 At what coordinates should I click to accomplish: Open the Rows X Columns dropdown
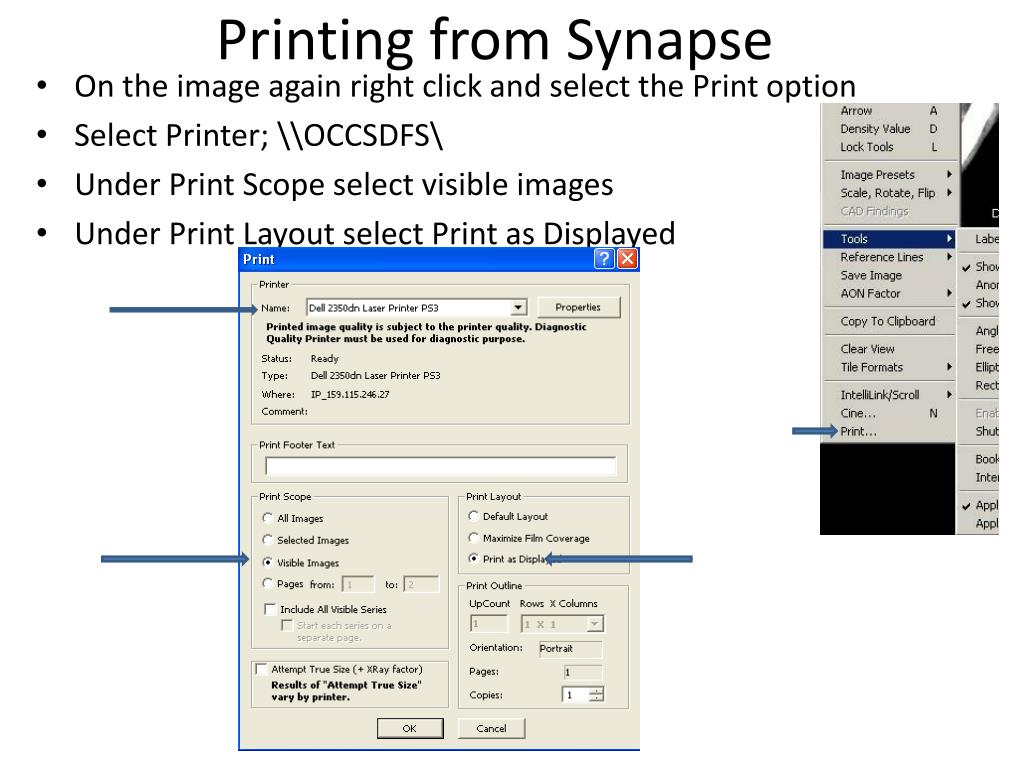click(x=594, y=624)
